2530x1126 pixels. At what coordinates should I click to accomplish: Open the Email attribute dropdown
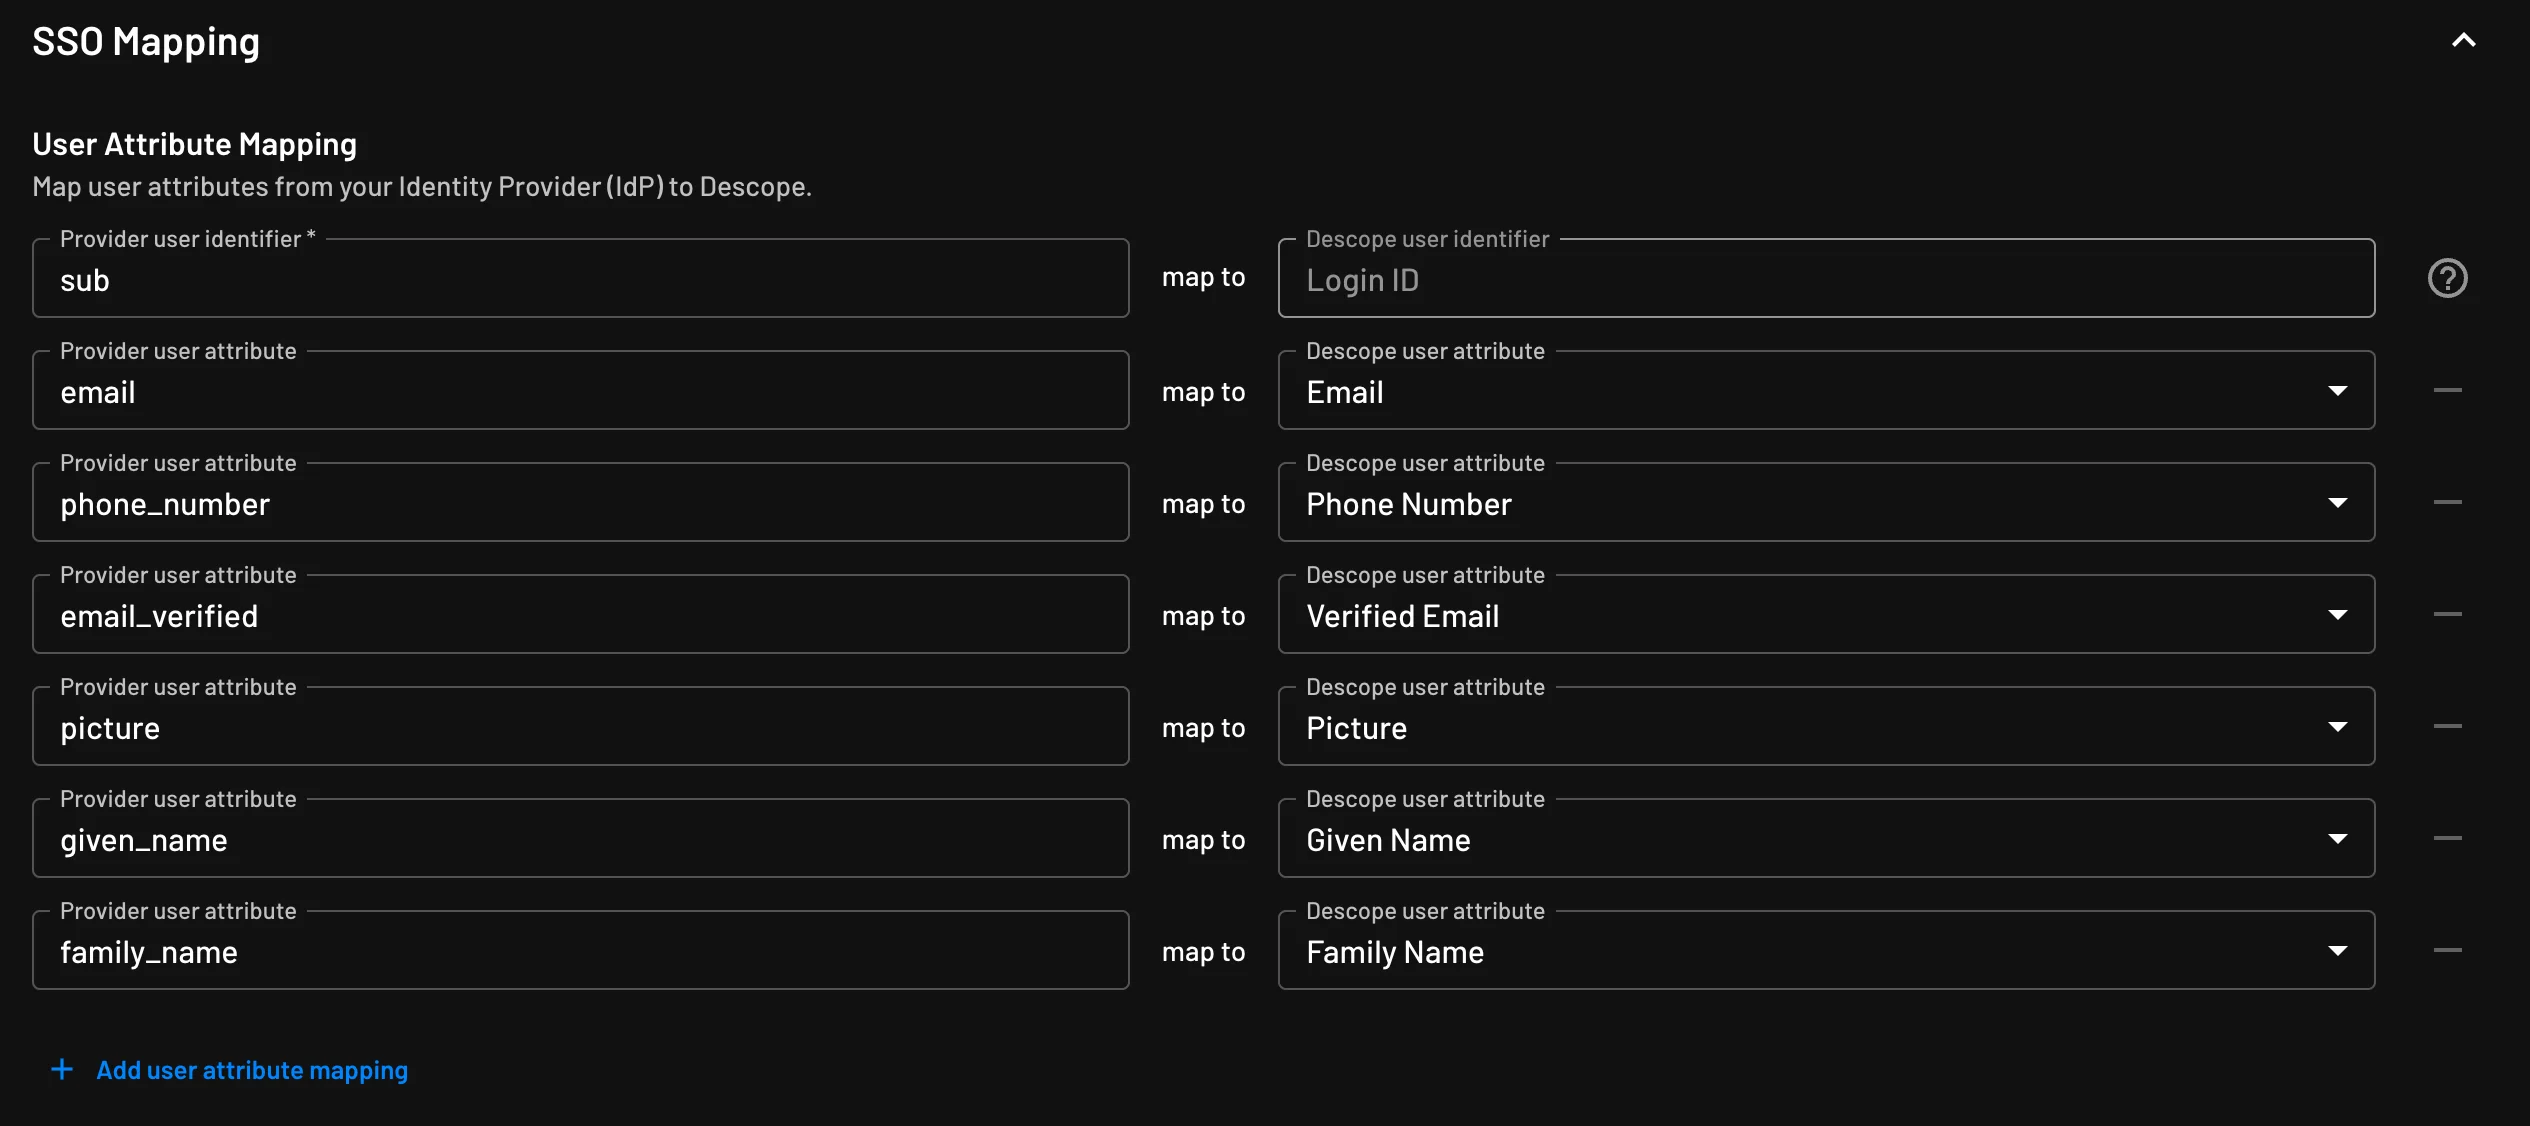tap(2337, 391)
